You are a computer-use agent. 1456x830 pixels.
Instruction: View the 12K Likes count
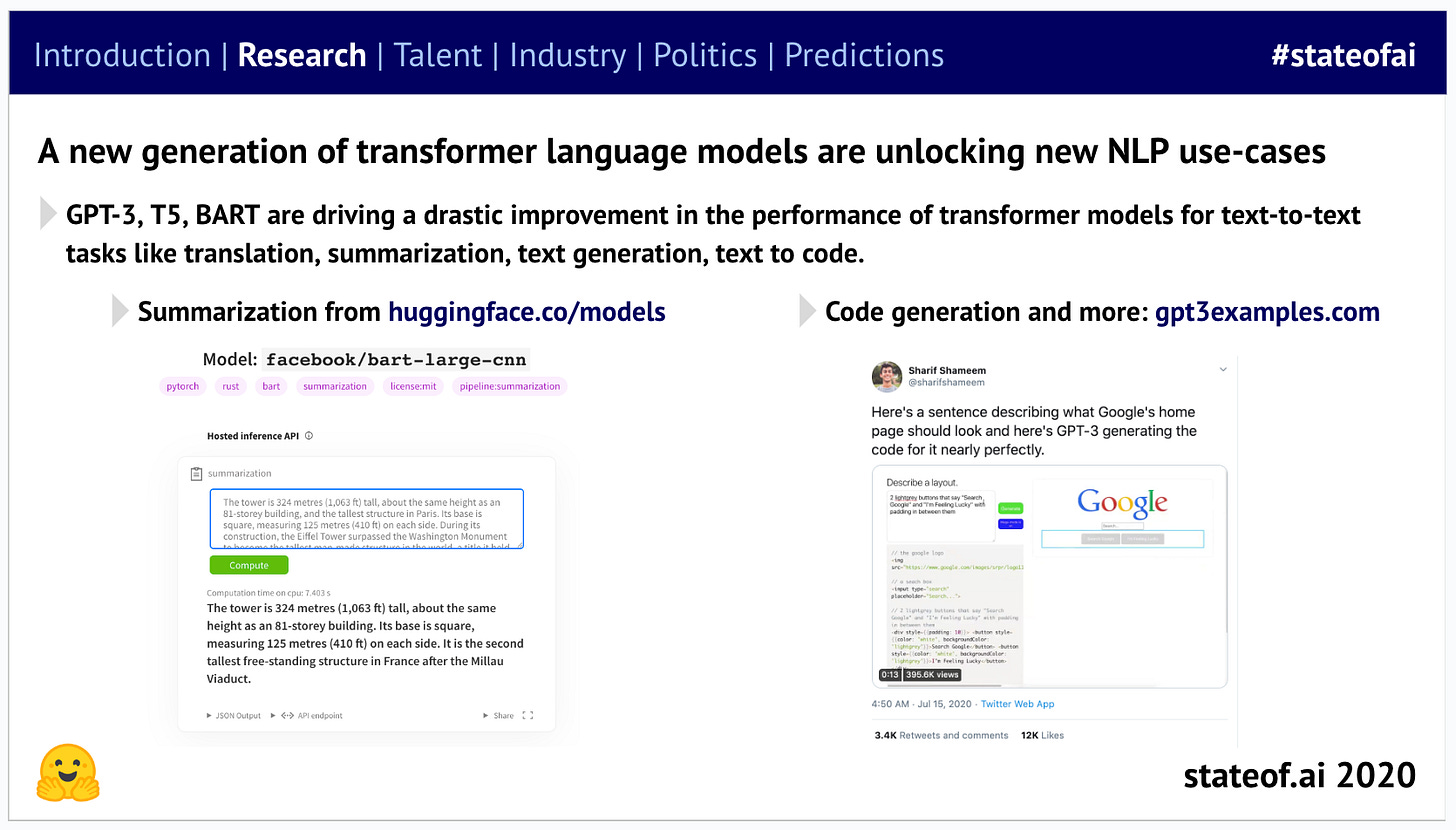pos(1042,735)
